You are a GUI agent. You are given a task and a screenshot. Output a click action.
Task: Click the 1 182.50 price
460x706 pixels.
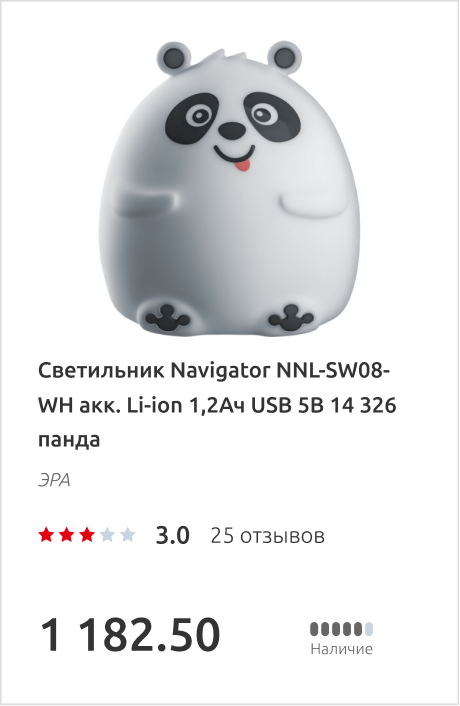(x=131, y=634)
